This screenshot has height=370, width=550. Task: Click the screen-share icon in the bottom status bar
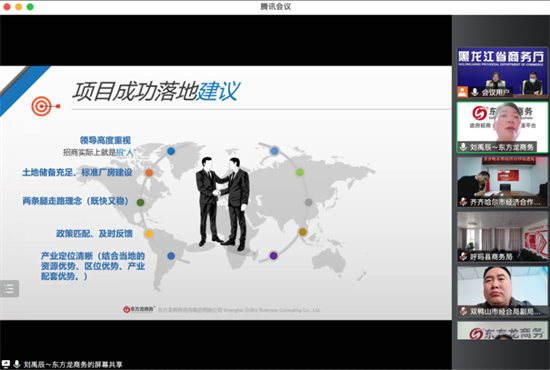click(6, 364)
